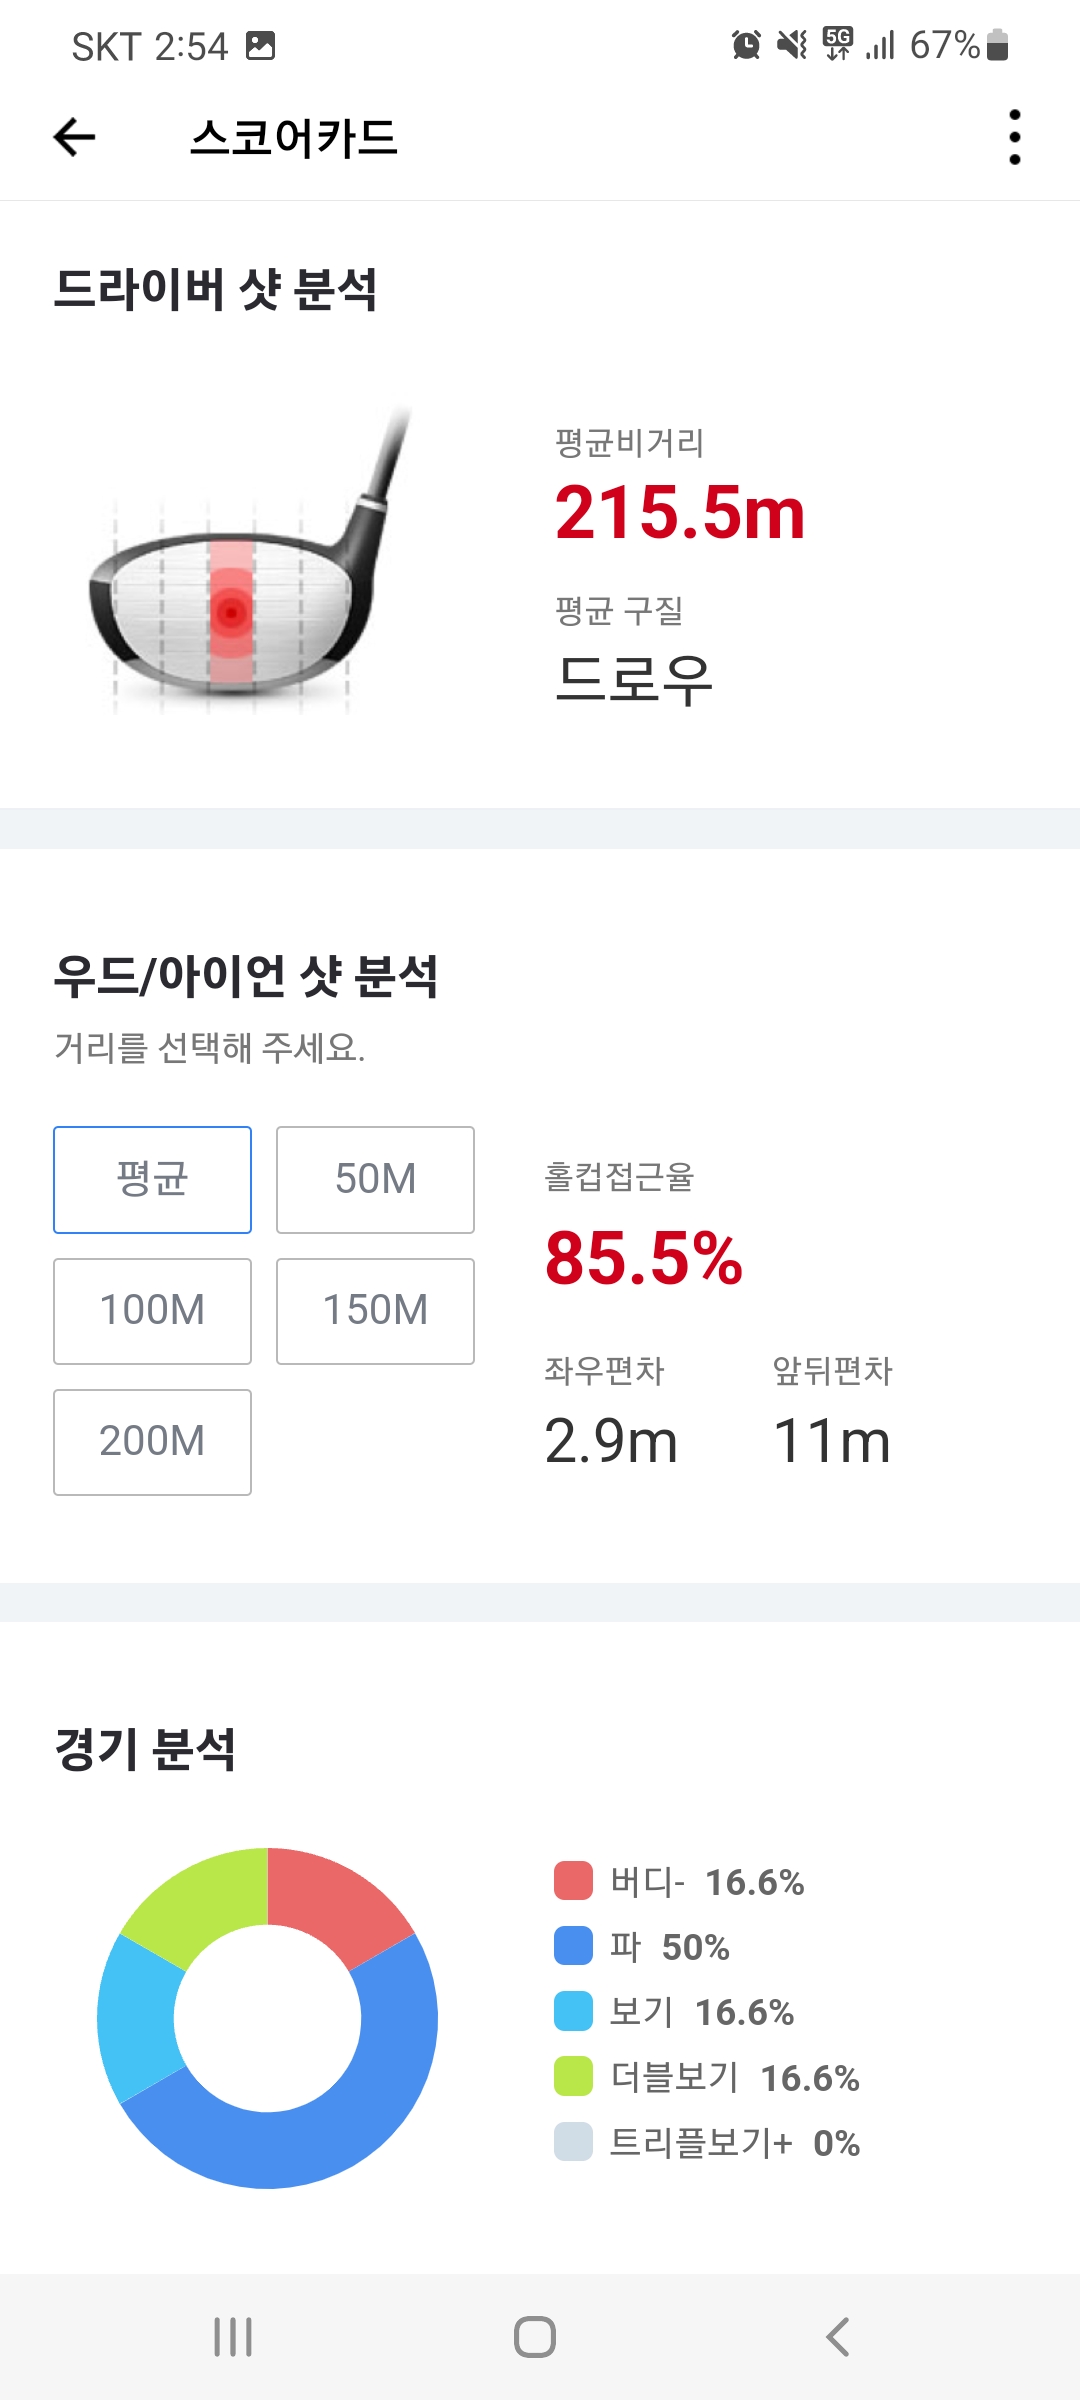Tap the picture notification icon by the clock
This screenshot has height=2400, width=1080.
261,45
